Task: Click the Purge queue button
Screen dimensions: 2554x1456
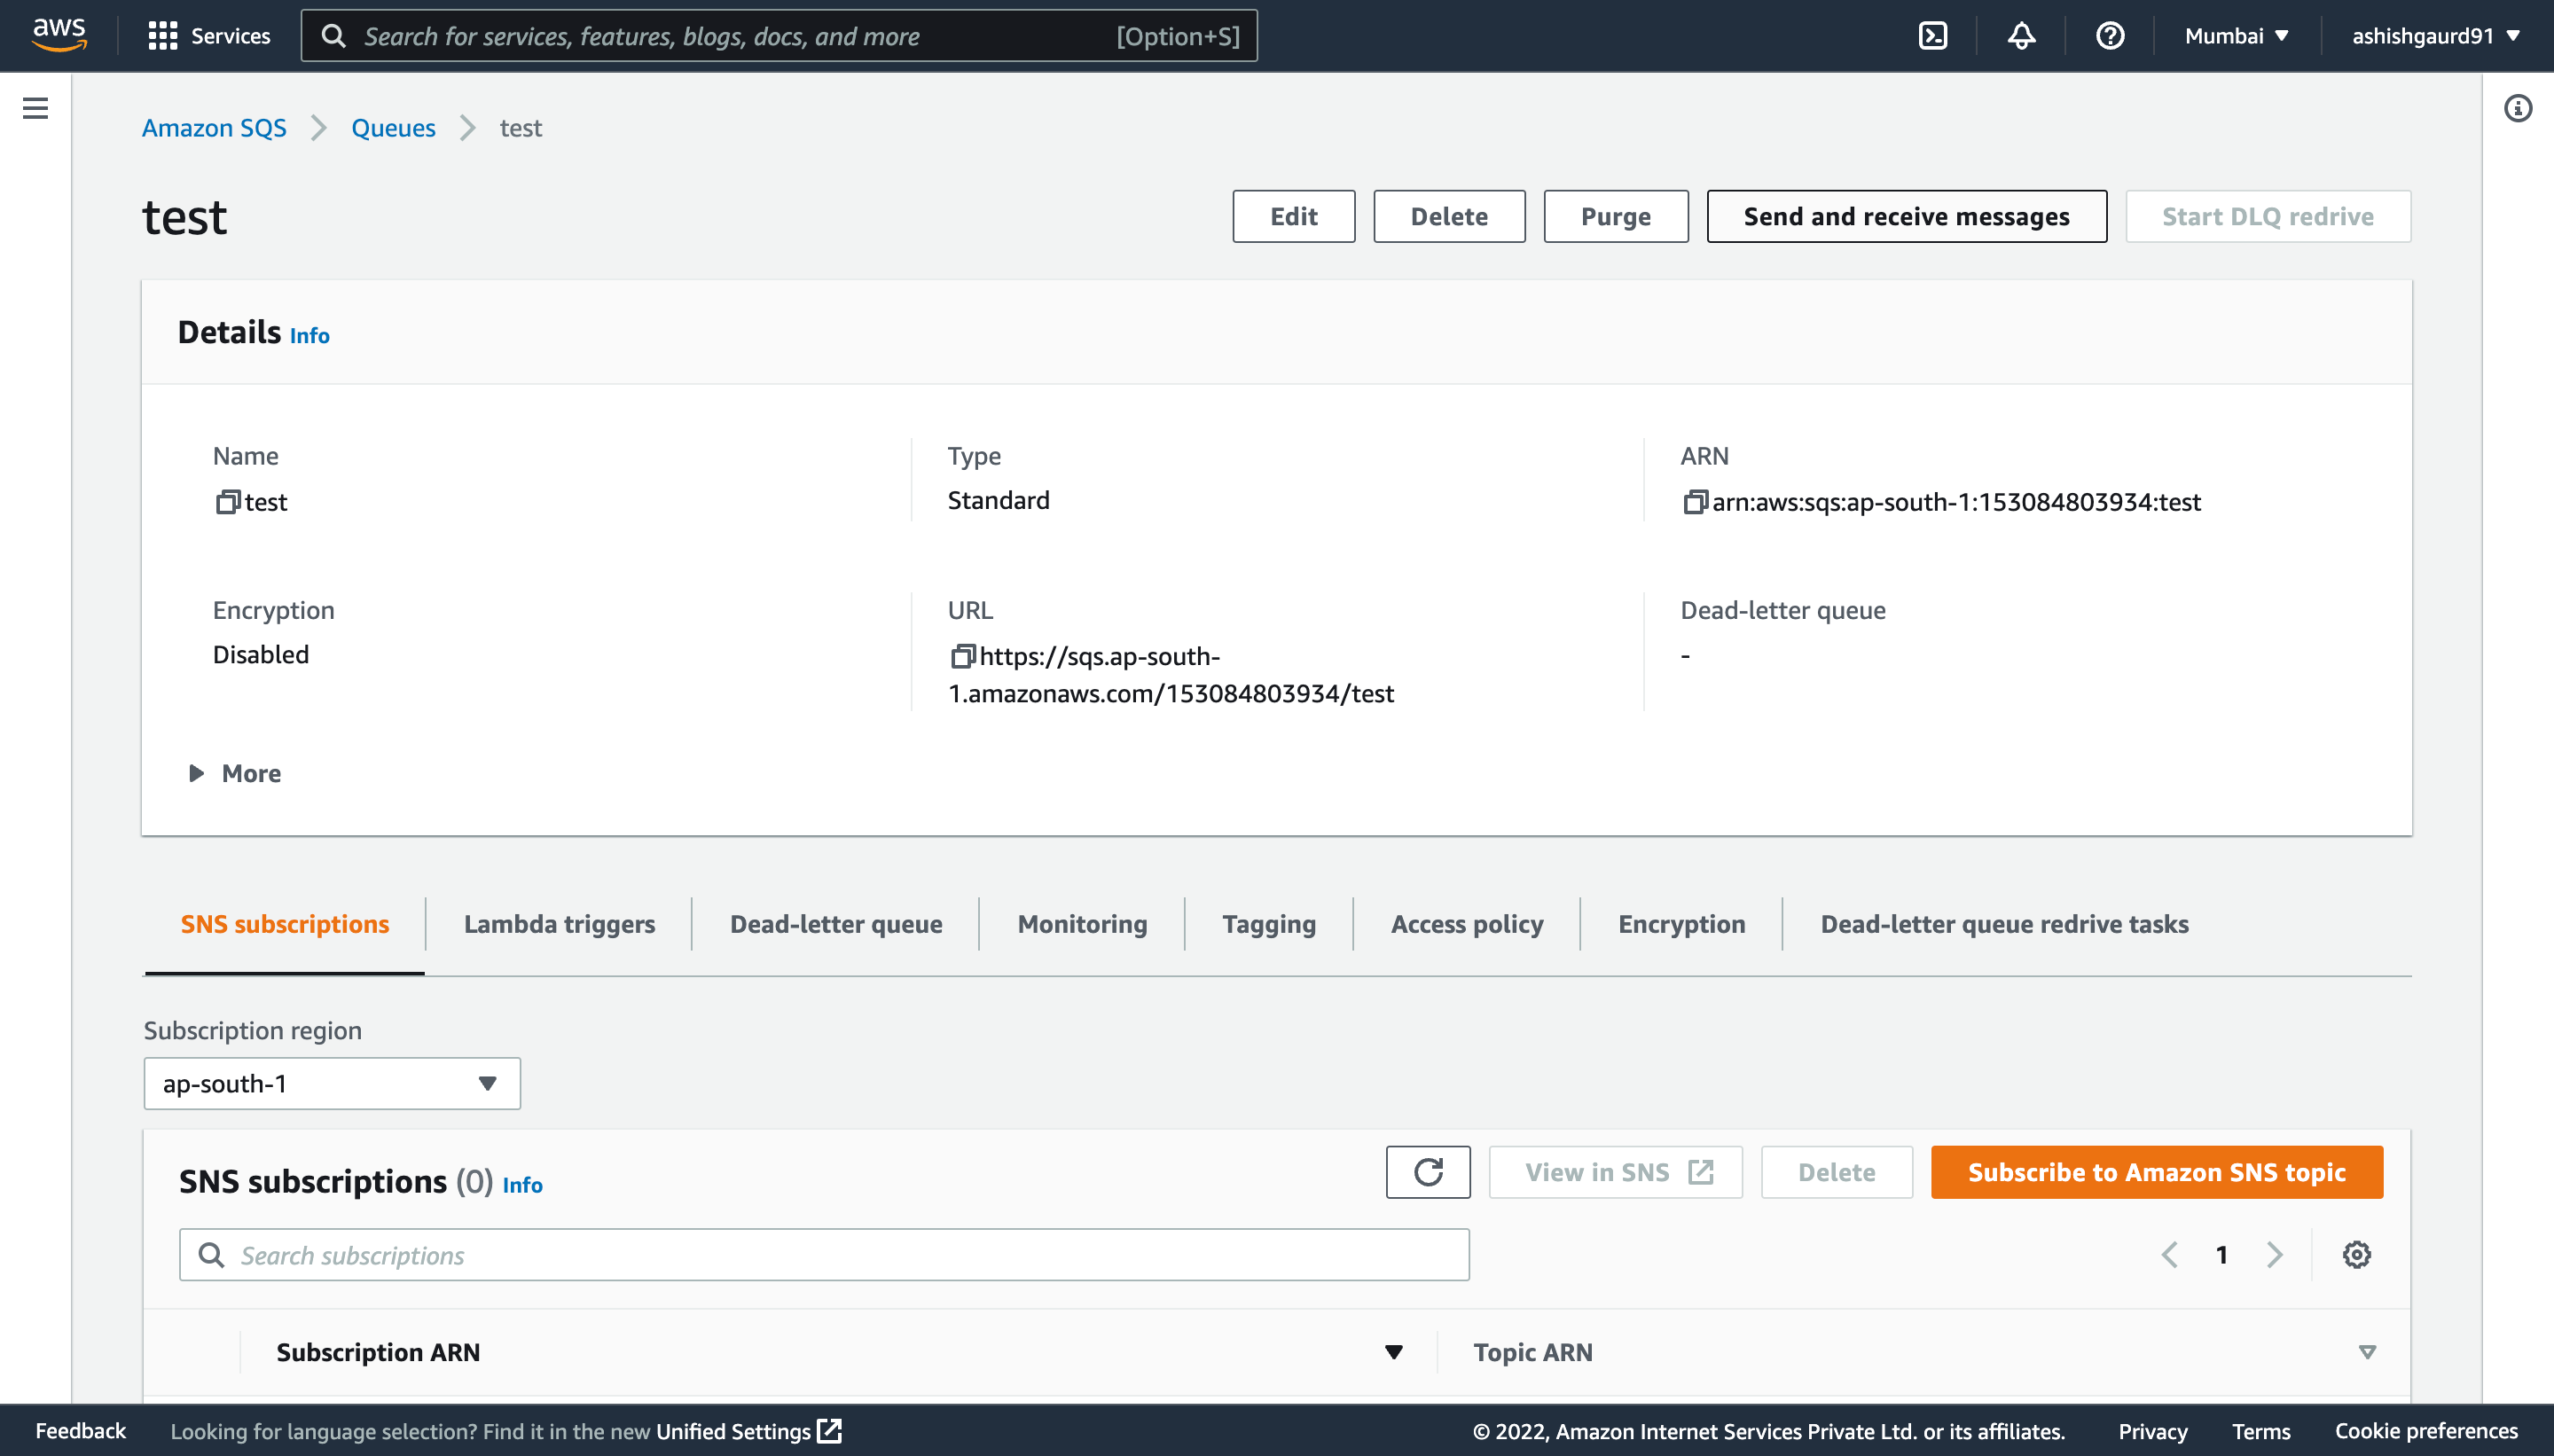Action: pos(1618,215)
